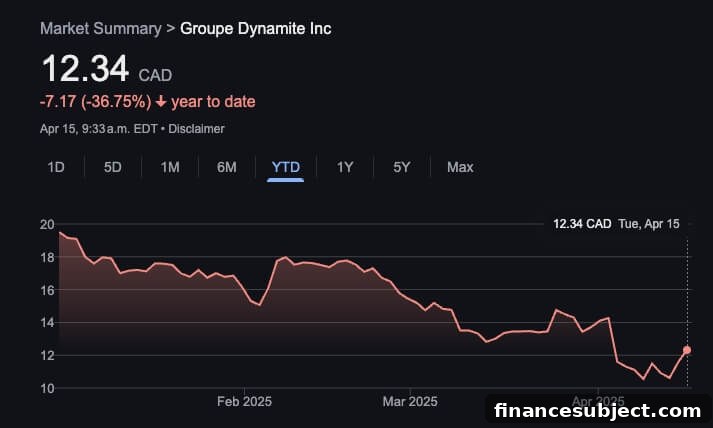The image size is (713, 428).
Task: Switch to the 6M range tab
Action: coord(226,167)
